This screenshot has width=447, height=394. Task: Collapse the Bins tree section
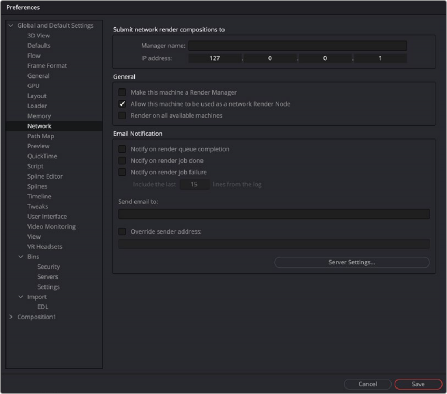point(21,257)
